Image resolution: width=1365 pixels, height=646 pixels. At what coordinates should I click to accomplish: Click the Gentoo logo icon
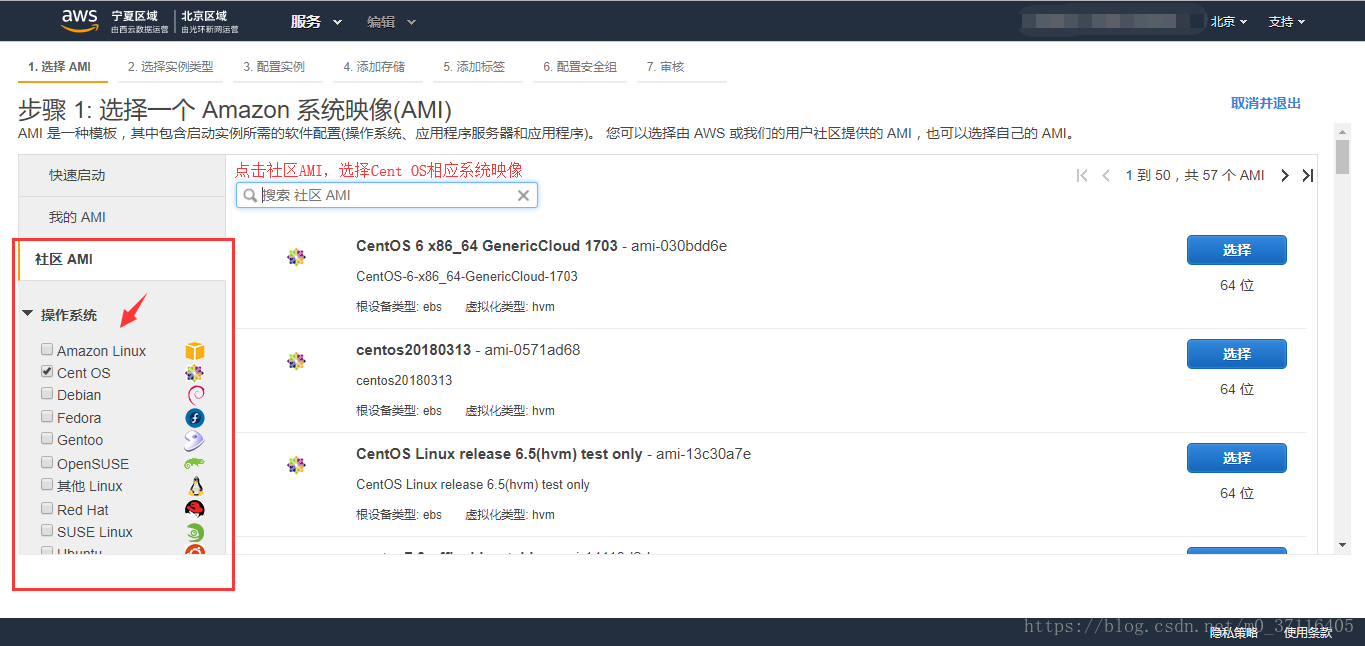[x=195, y=441]
